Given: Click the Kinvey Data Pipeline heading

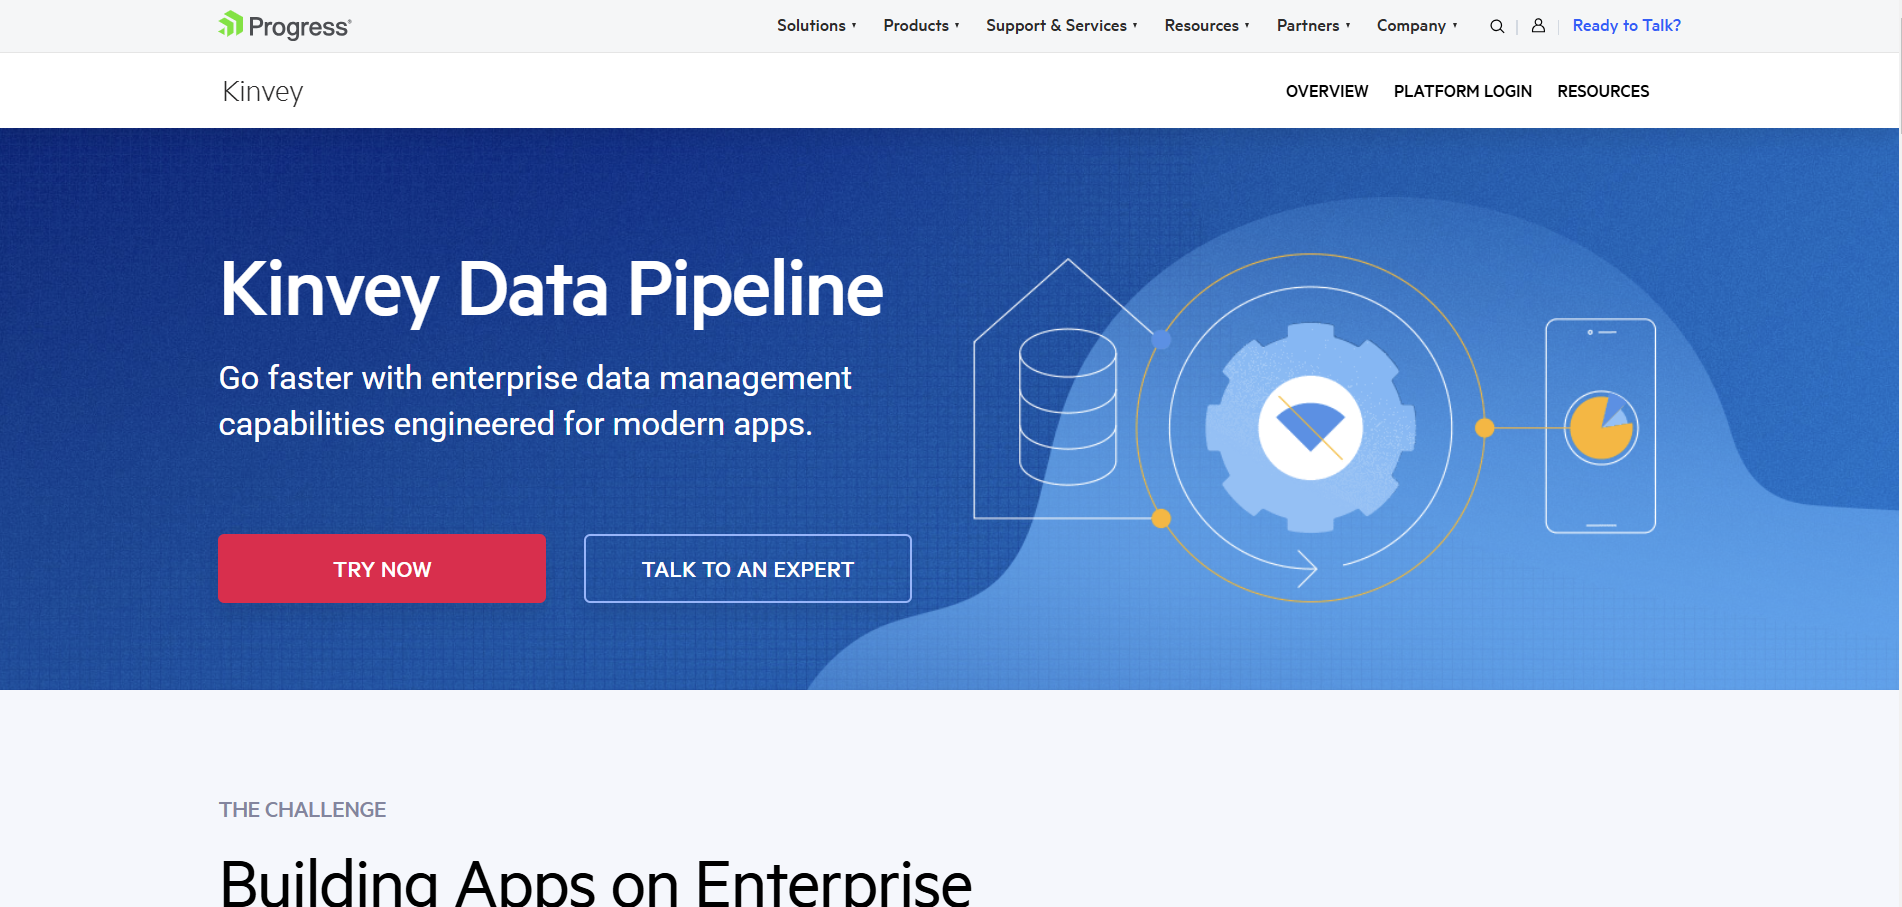Looking at the screenshot, I should click(x=551, y=290).
